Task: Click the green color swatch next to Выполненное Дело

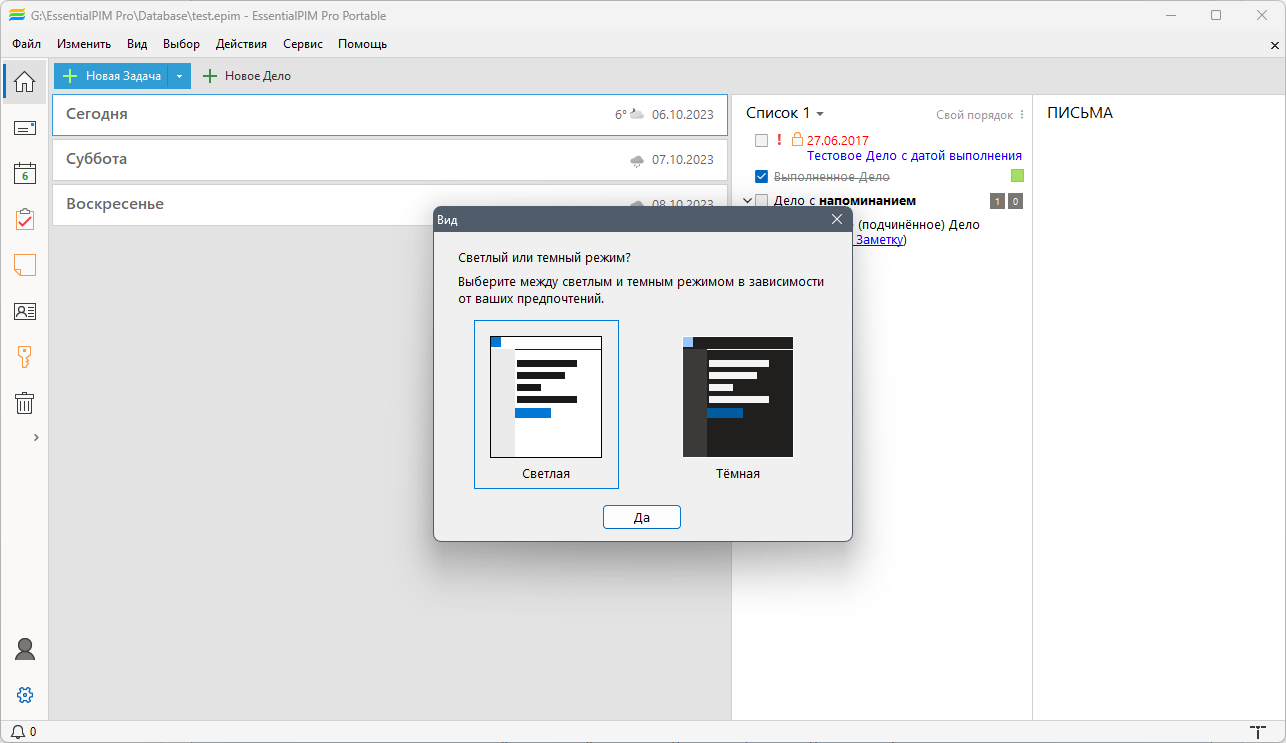Action: [1016, 177]
